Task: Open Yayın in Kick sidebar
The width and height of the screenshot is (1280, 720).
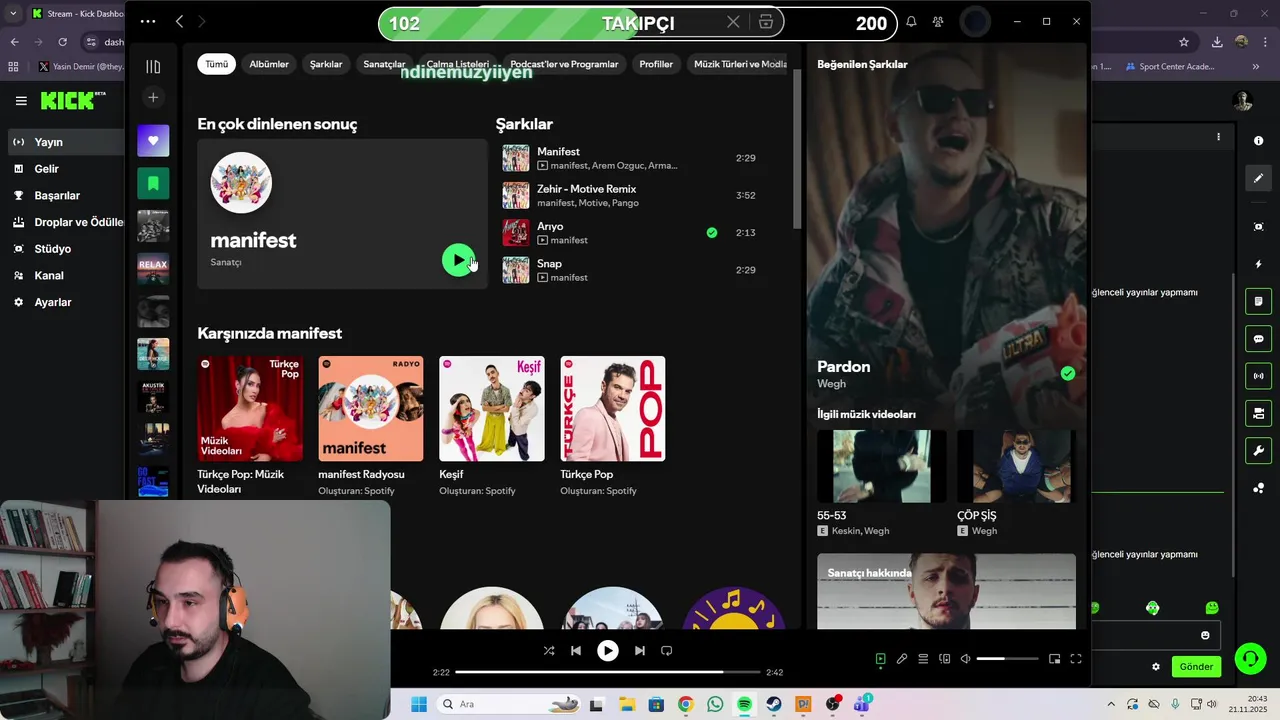Action: pyautogui.click(x=67, y=142)
